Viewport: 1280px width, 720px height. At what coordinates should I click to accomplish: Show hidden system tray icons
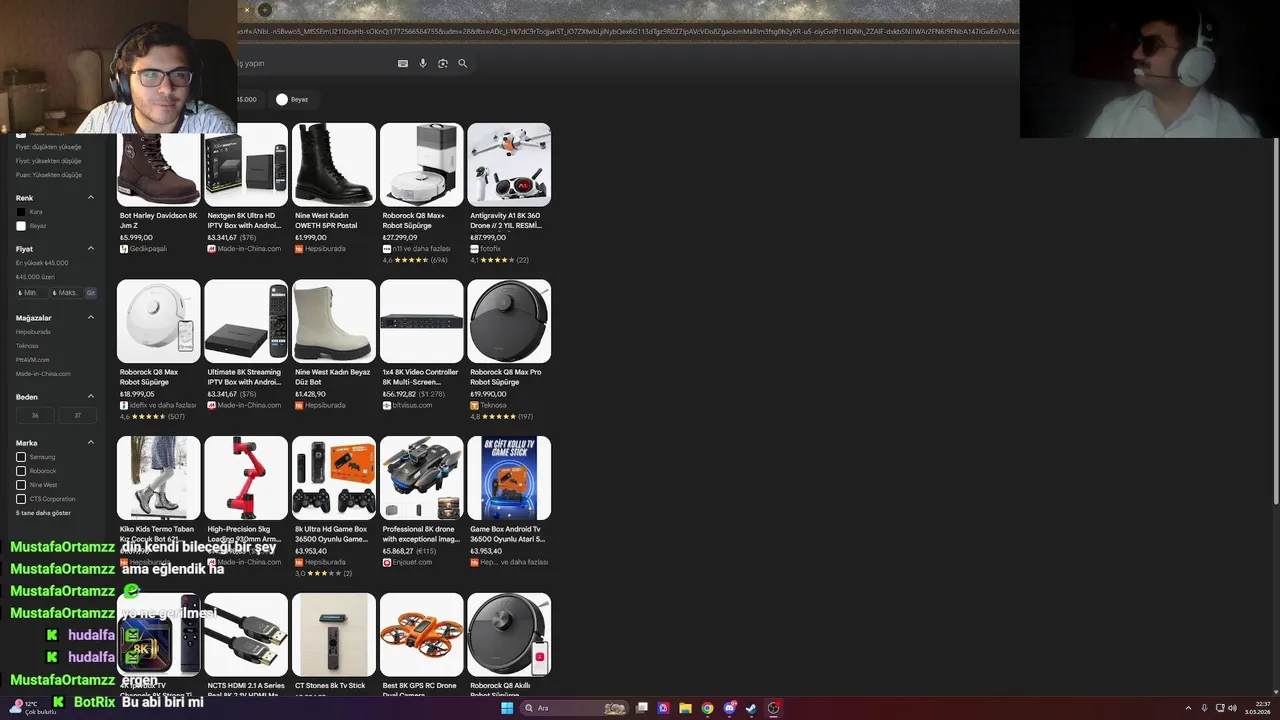(x=1188, y=708)
